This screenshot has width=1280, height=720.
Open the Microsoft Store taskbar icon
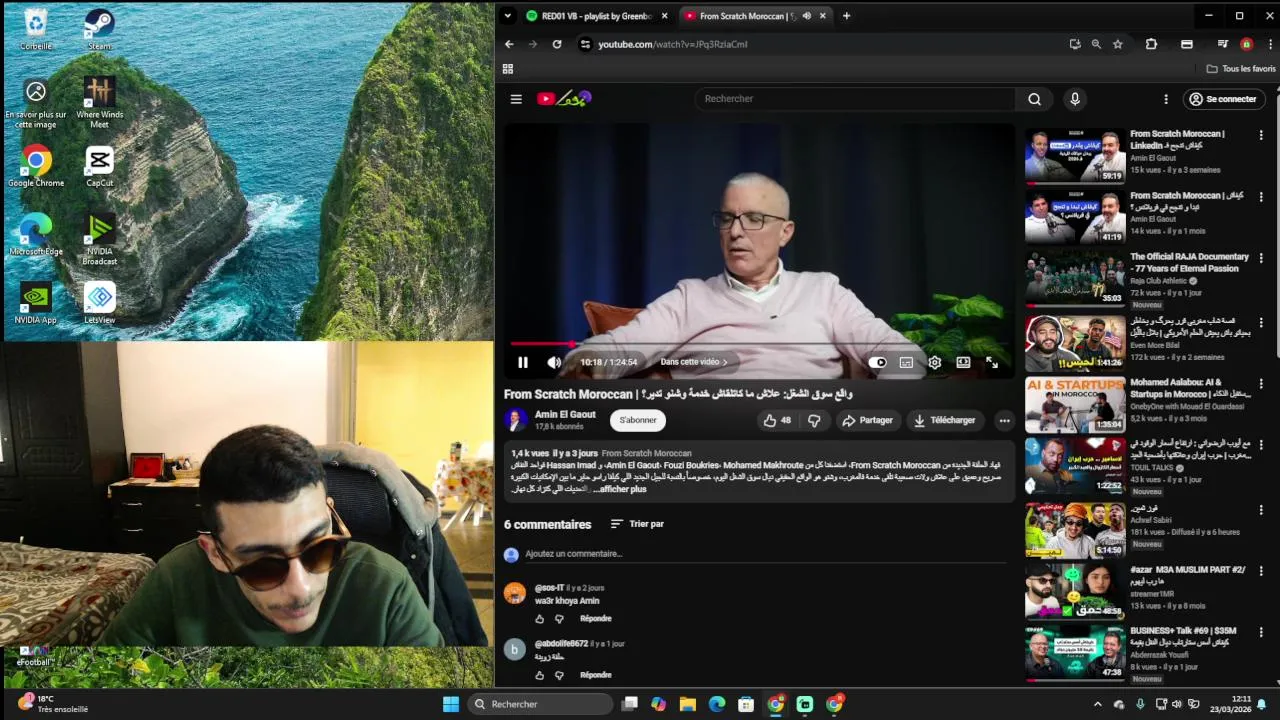pyautogui.click(x=746, y=704)
